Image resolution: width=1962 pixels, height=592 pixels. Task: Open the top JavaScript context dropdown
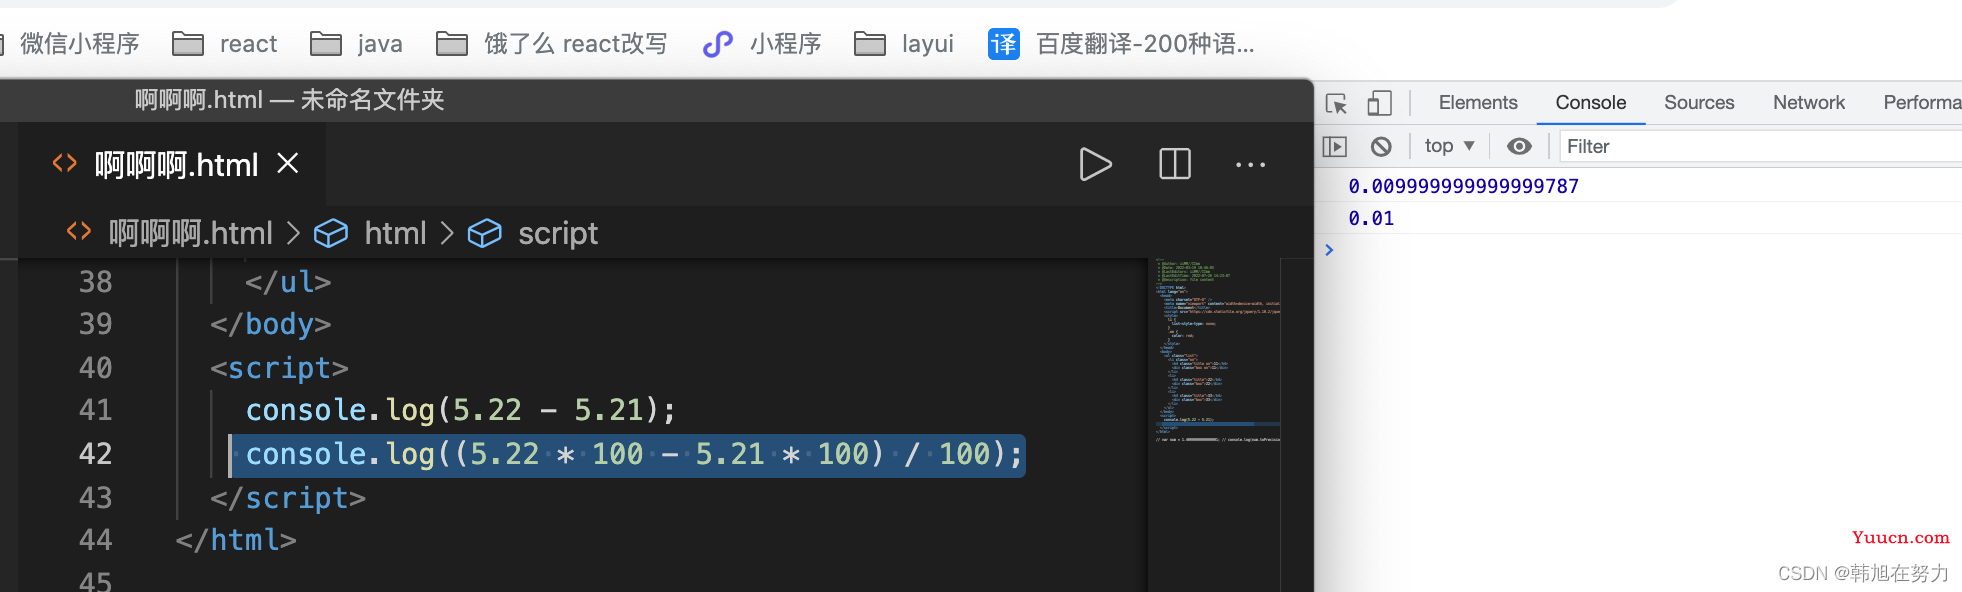pos(1449,146)
